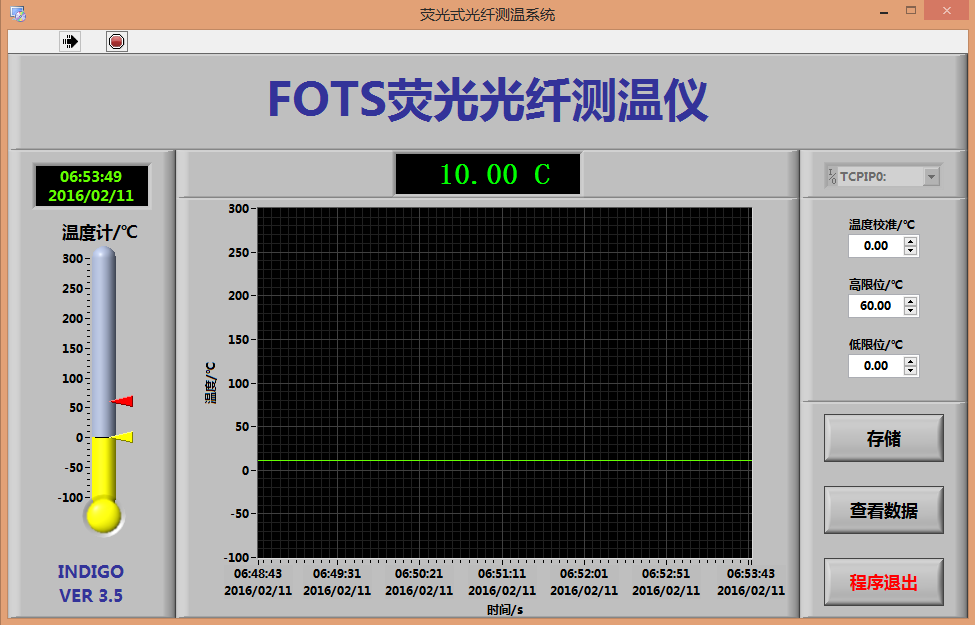Click the application icon in title bar
The width and height of the screenshot is (975, 625).
(x=18, y=14)
